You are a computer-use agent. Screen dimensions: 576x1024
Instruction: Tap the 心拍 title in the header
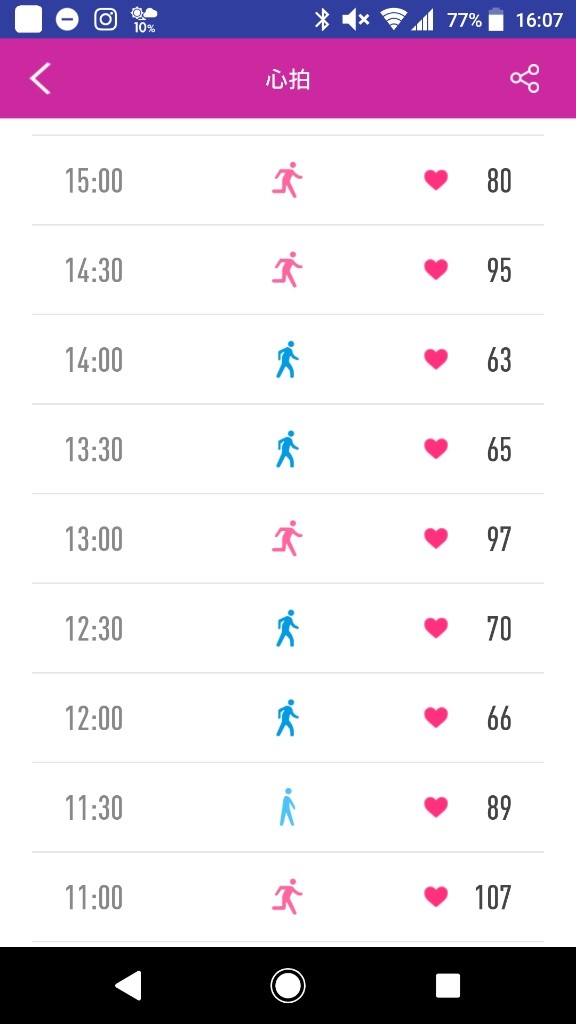[288, 80]
